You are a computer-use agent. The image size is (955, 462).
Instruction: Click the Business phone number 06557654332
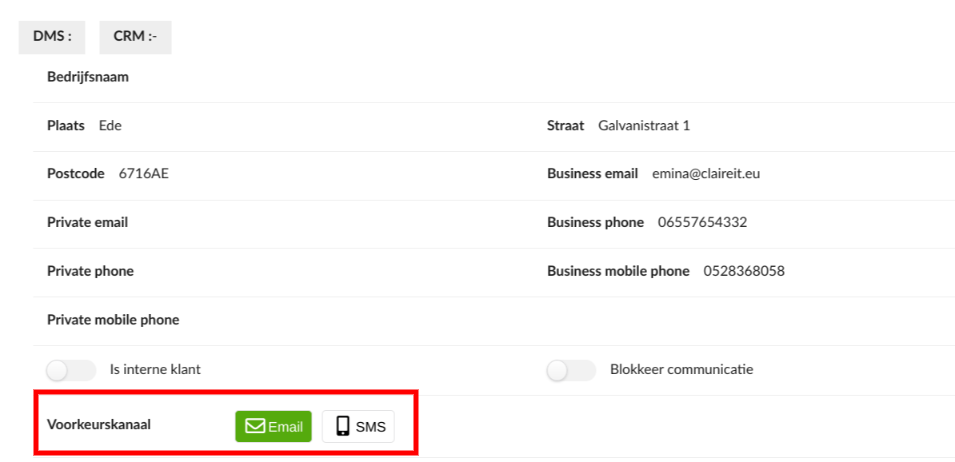(702, 222)
